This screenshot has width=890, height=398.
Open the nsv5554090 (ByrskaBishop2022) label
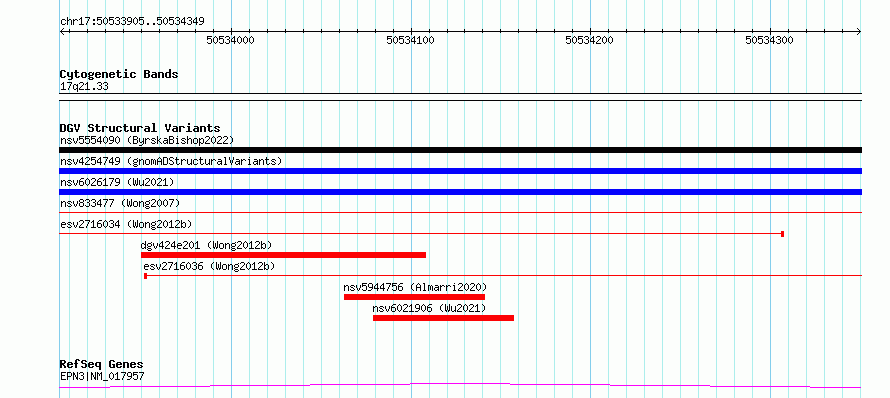pos(147,140)
